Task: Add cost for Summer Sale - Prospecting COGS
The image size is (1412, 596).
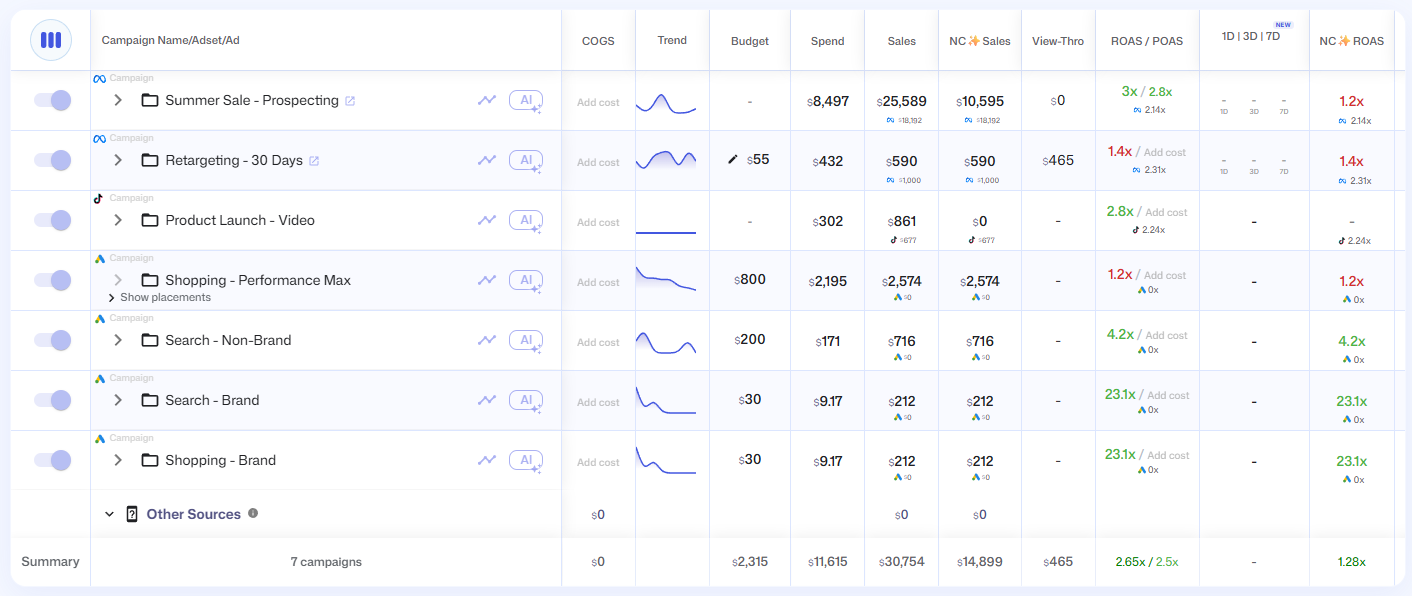Action: (x=598, y=102)
